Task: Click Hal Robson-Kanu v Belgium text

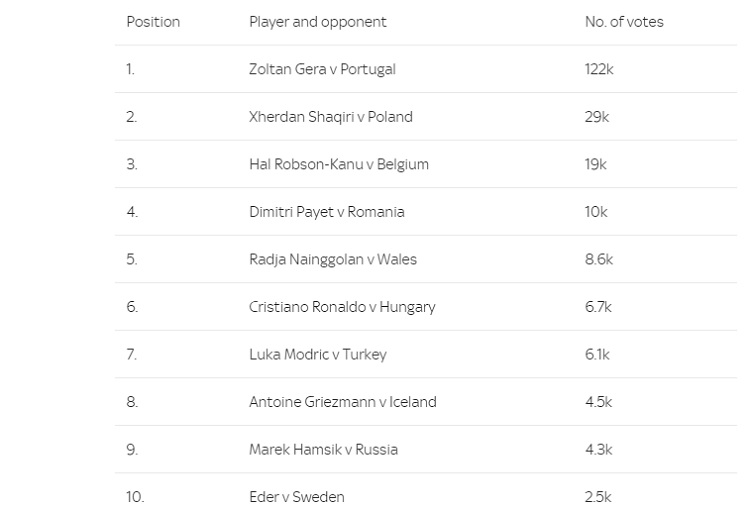Action: point(339,164)
